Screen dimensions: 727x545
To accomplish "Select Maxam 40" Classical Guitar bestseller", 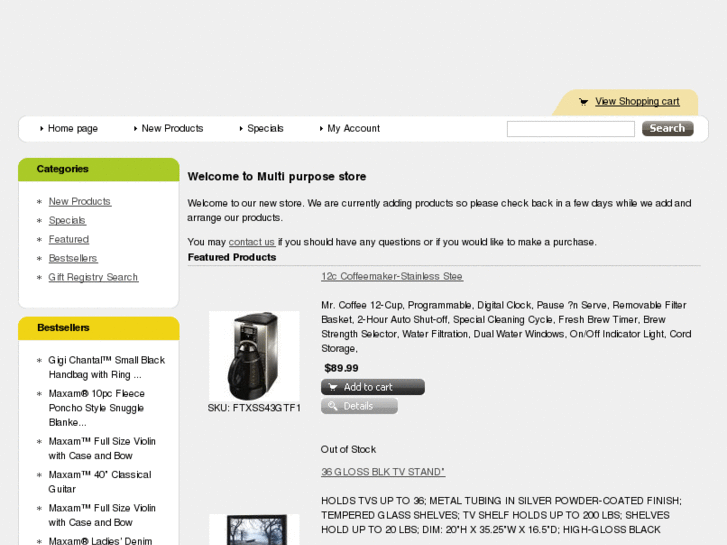I will coord(100,482).
